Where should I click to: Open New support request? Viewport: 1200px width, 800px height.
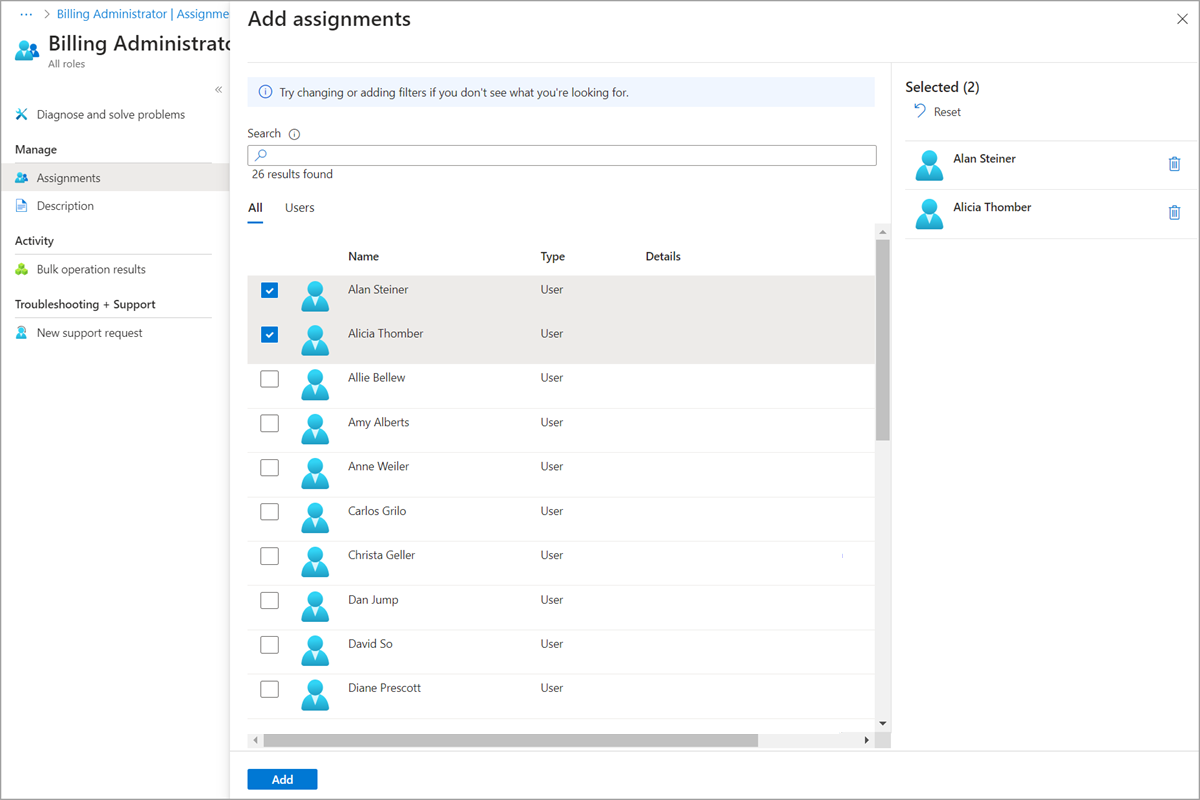click(x=89, y=333)
